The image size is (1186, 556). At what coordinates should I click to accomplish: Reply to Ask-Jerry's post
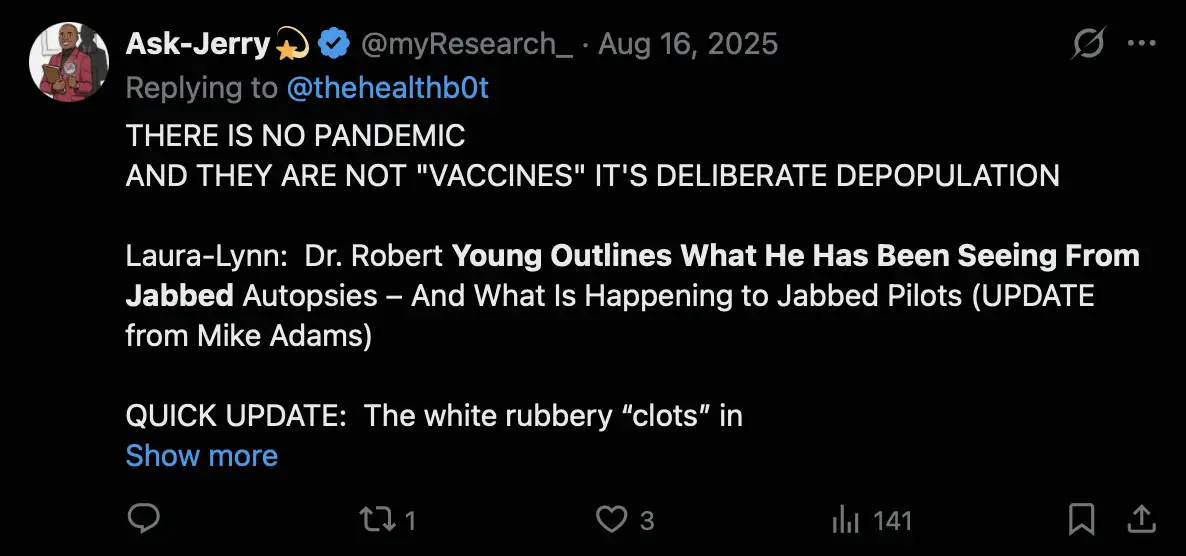pos(144,519)
